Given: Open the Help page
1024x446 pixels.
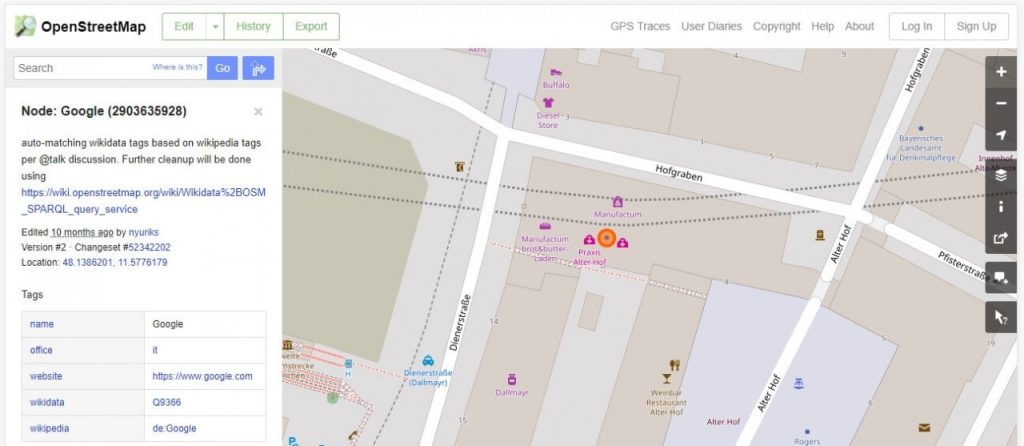Looking at the screenshot, I should tap(822, 26).
